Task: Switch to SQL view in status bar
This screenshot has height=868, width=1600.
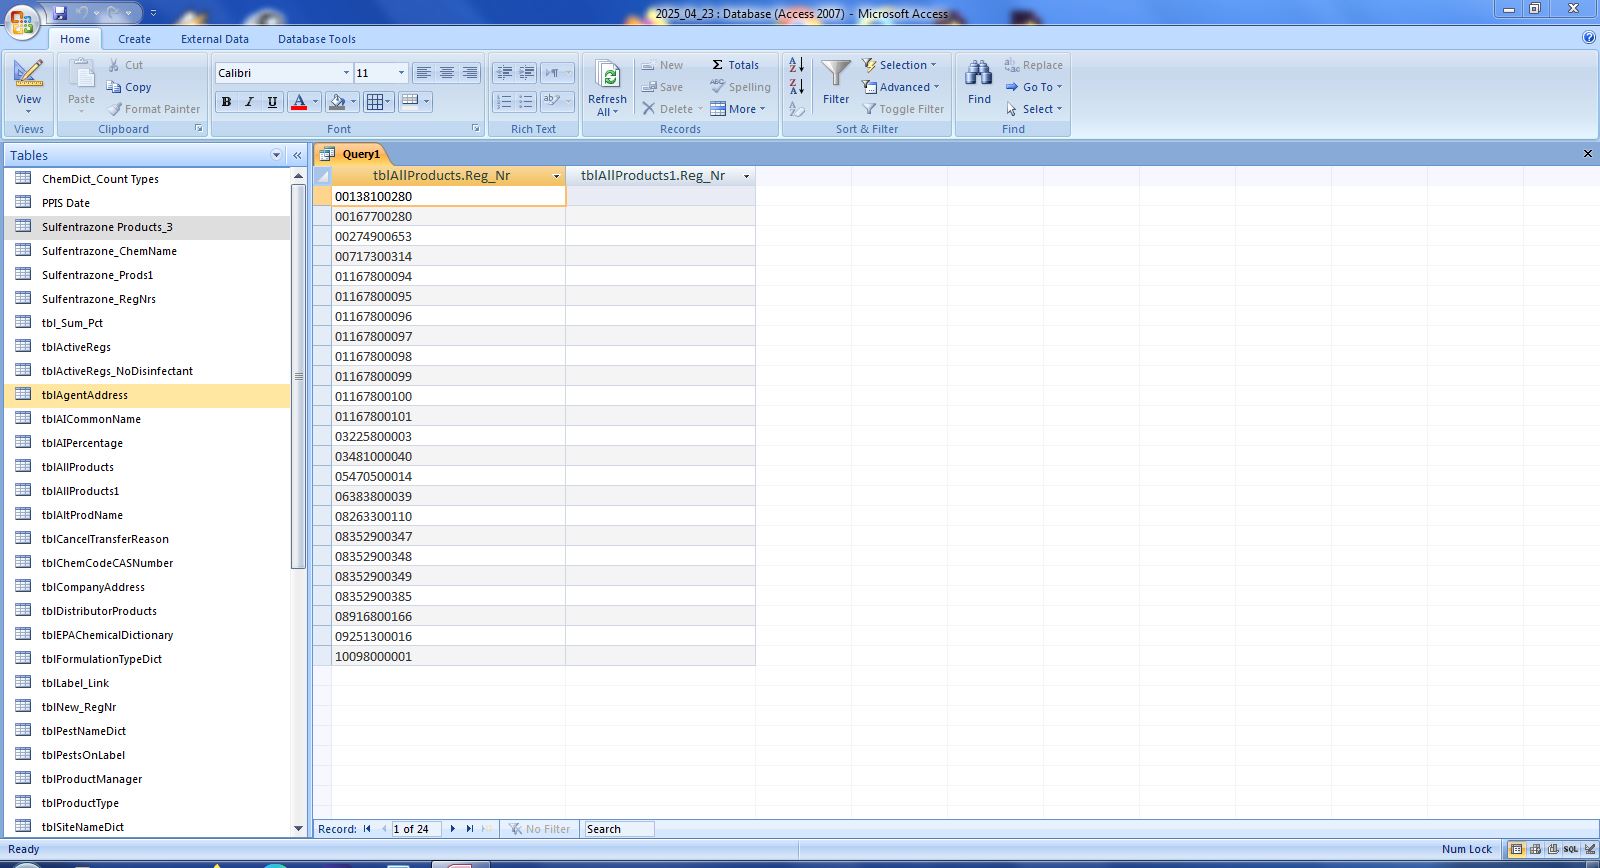Action: (x=1571, y=849)
